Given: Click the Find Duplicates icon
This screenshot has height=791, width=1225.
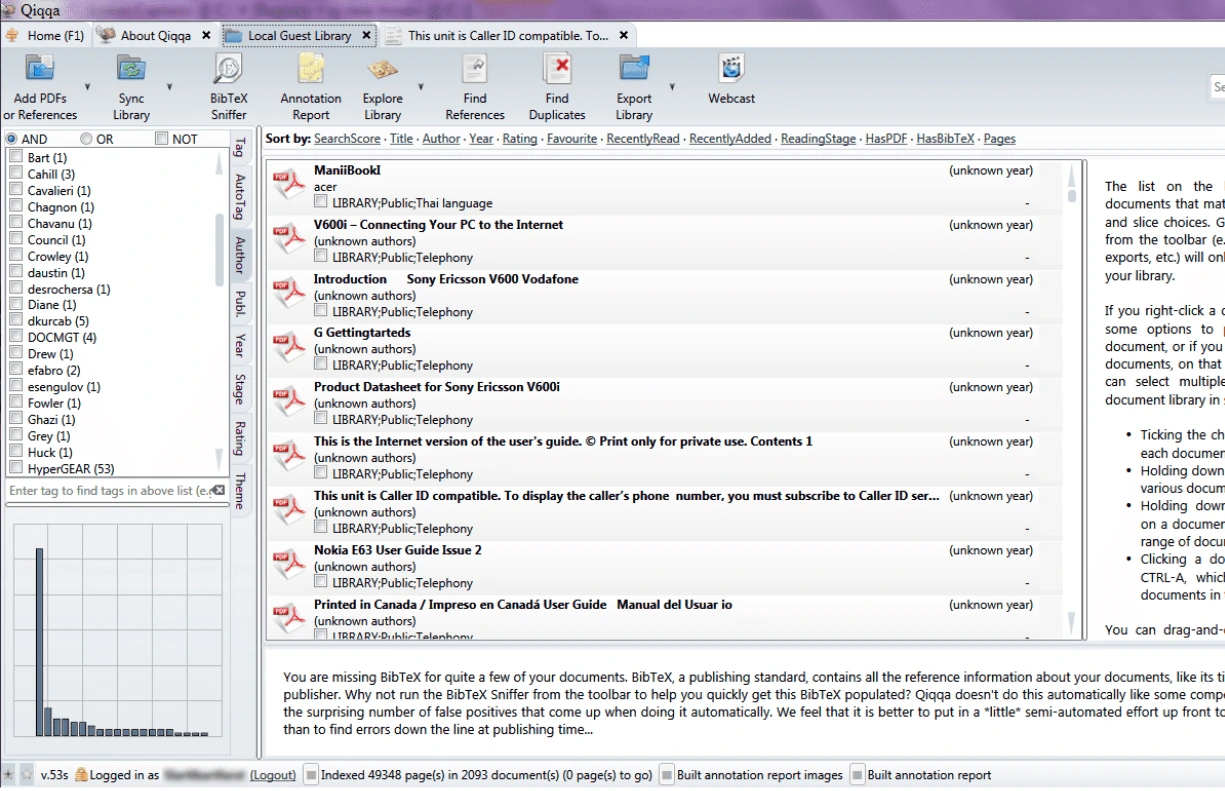Looking at the screenshot, I should (557, 70).
